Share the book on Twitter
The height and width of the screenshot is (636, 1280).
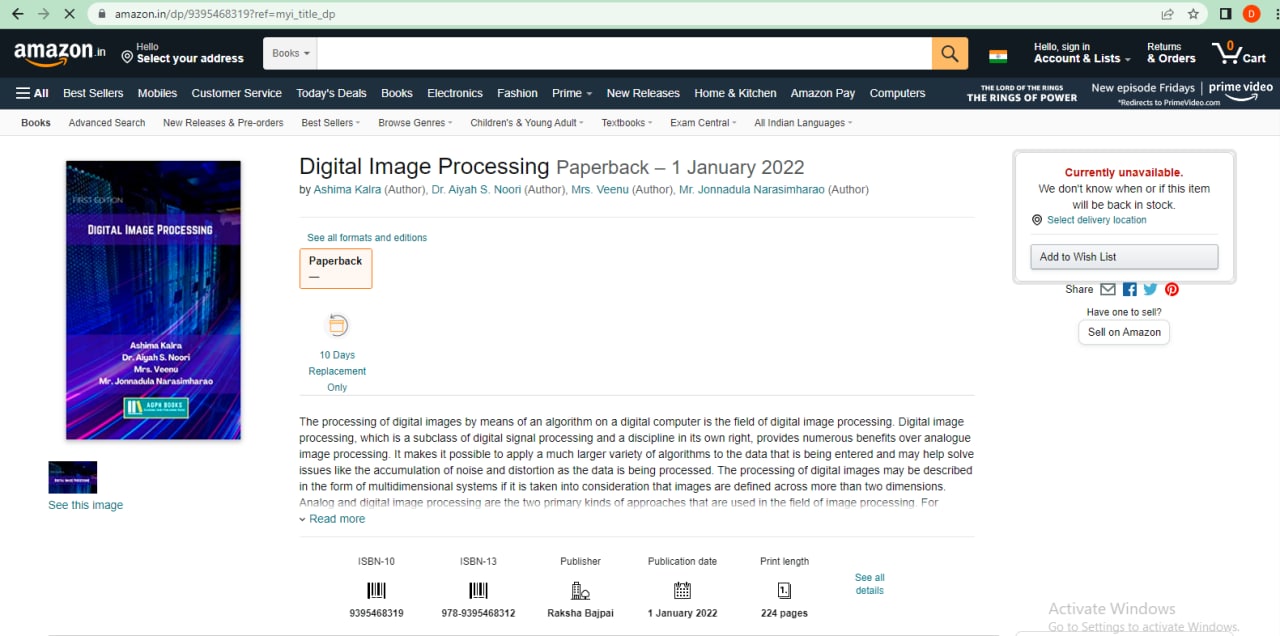(x=1150, y=289)
